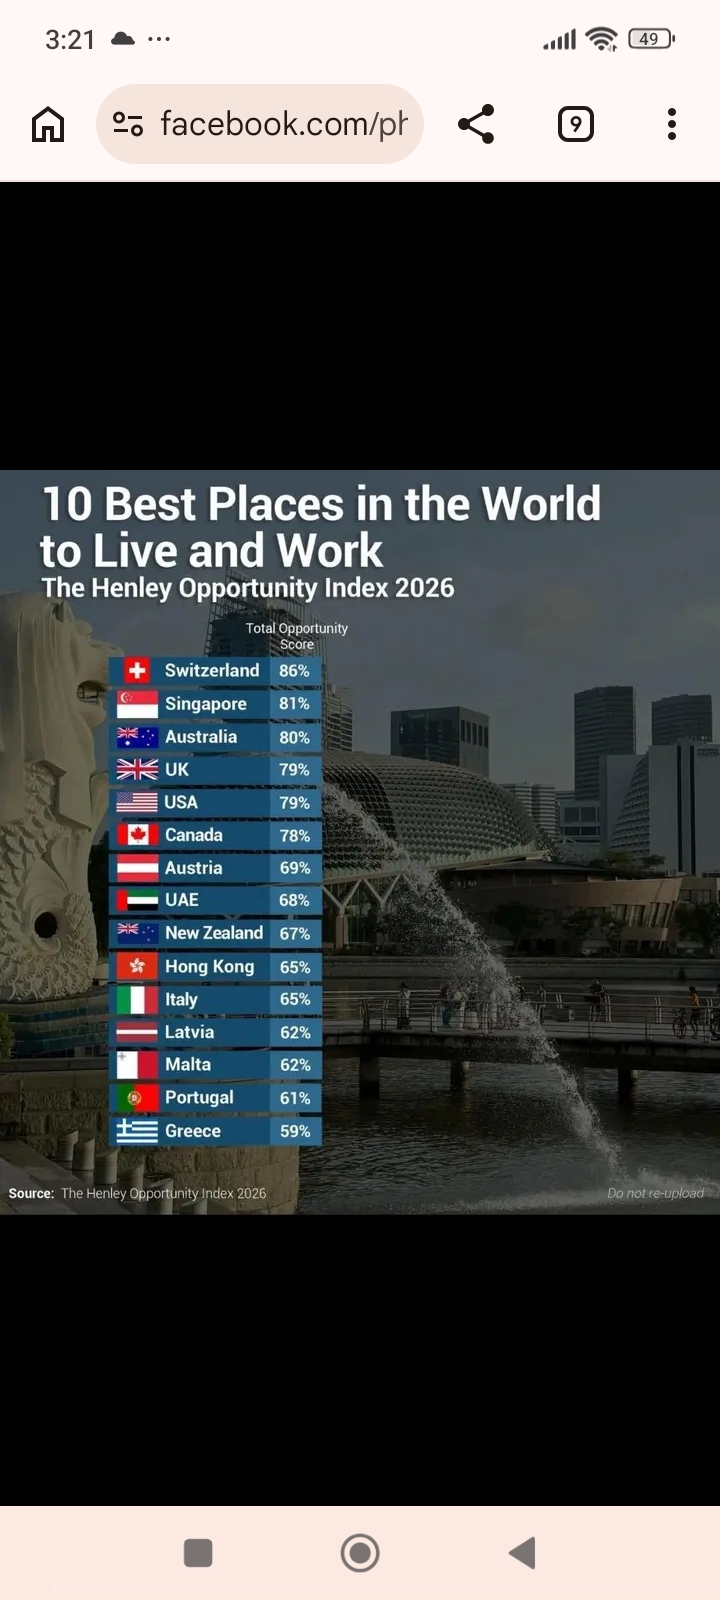Image resolution: width=720 pixels, height=1600 pixels.
Task: Tap the Singapore row label
Action: 206,704
